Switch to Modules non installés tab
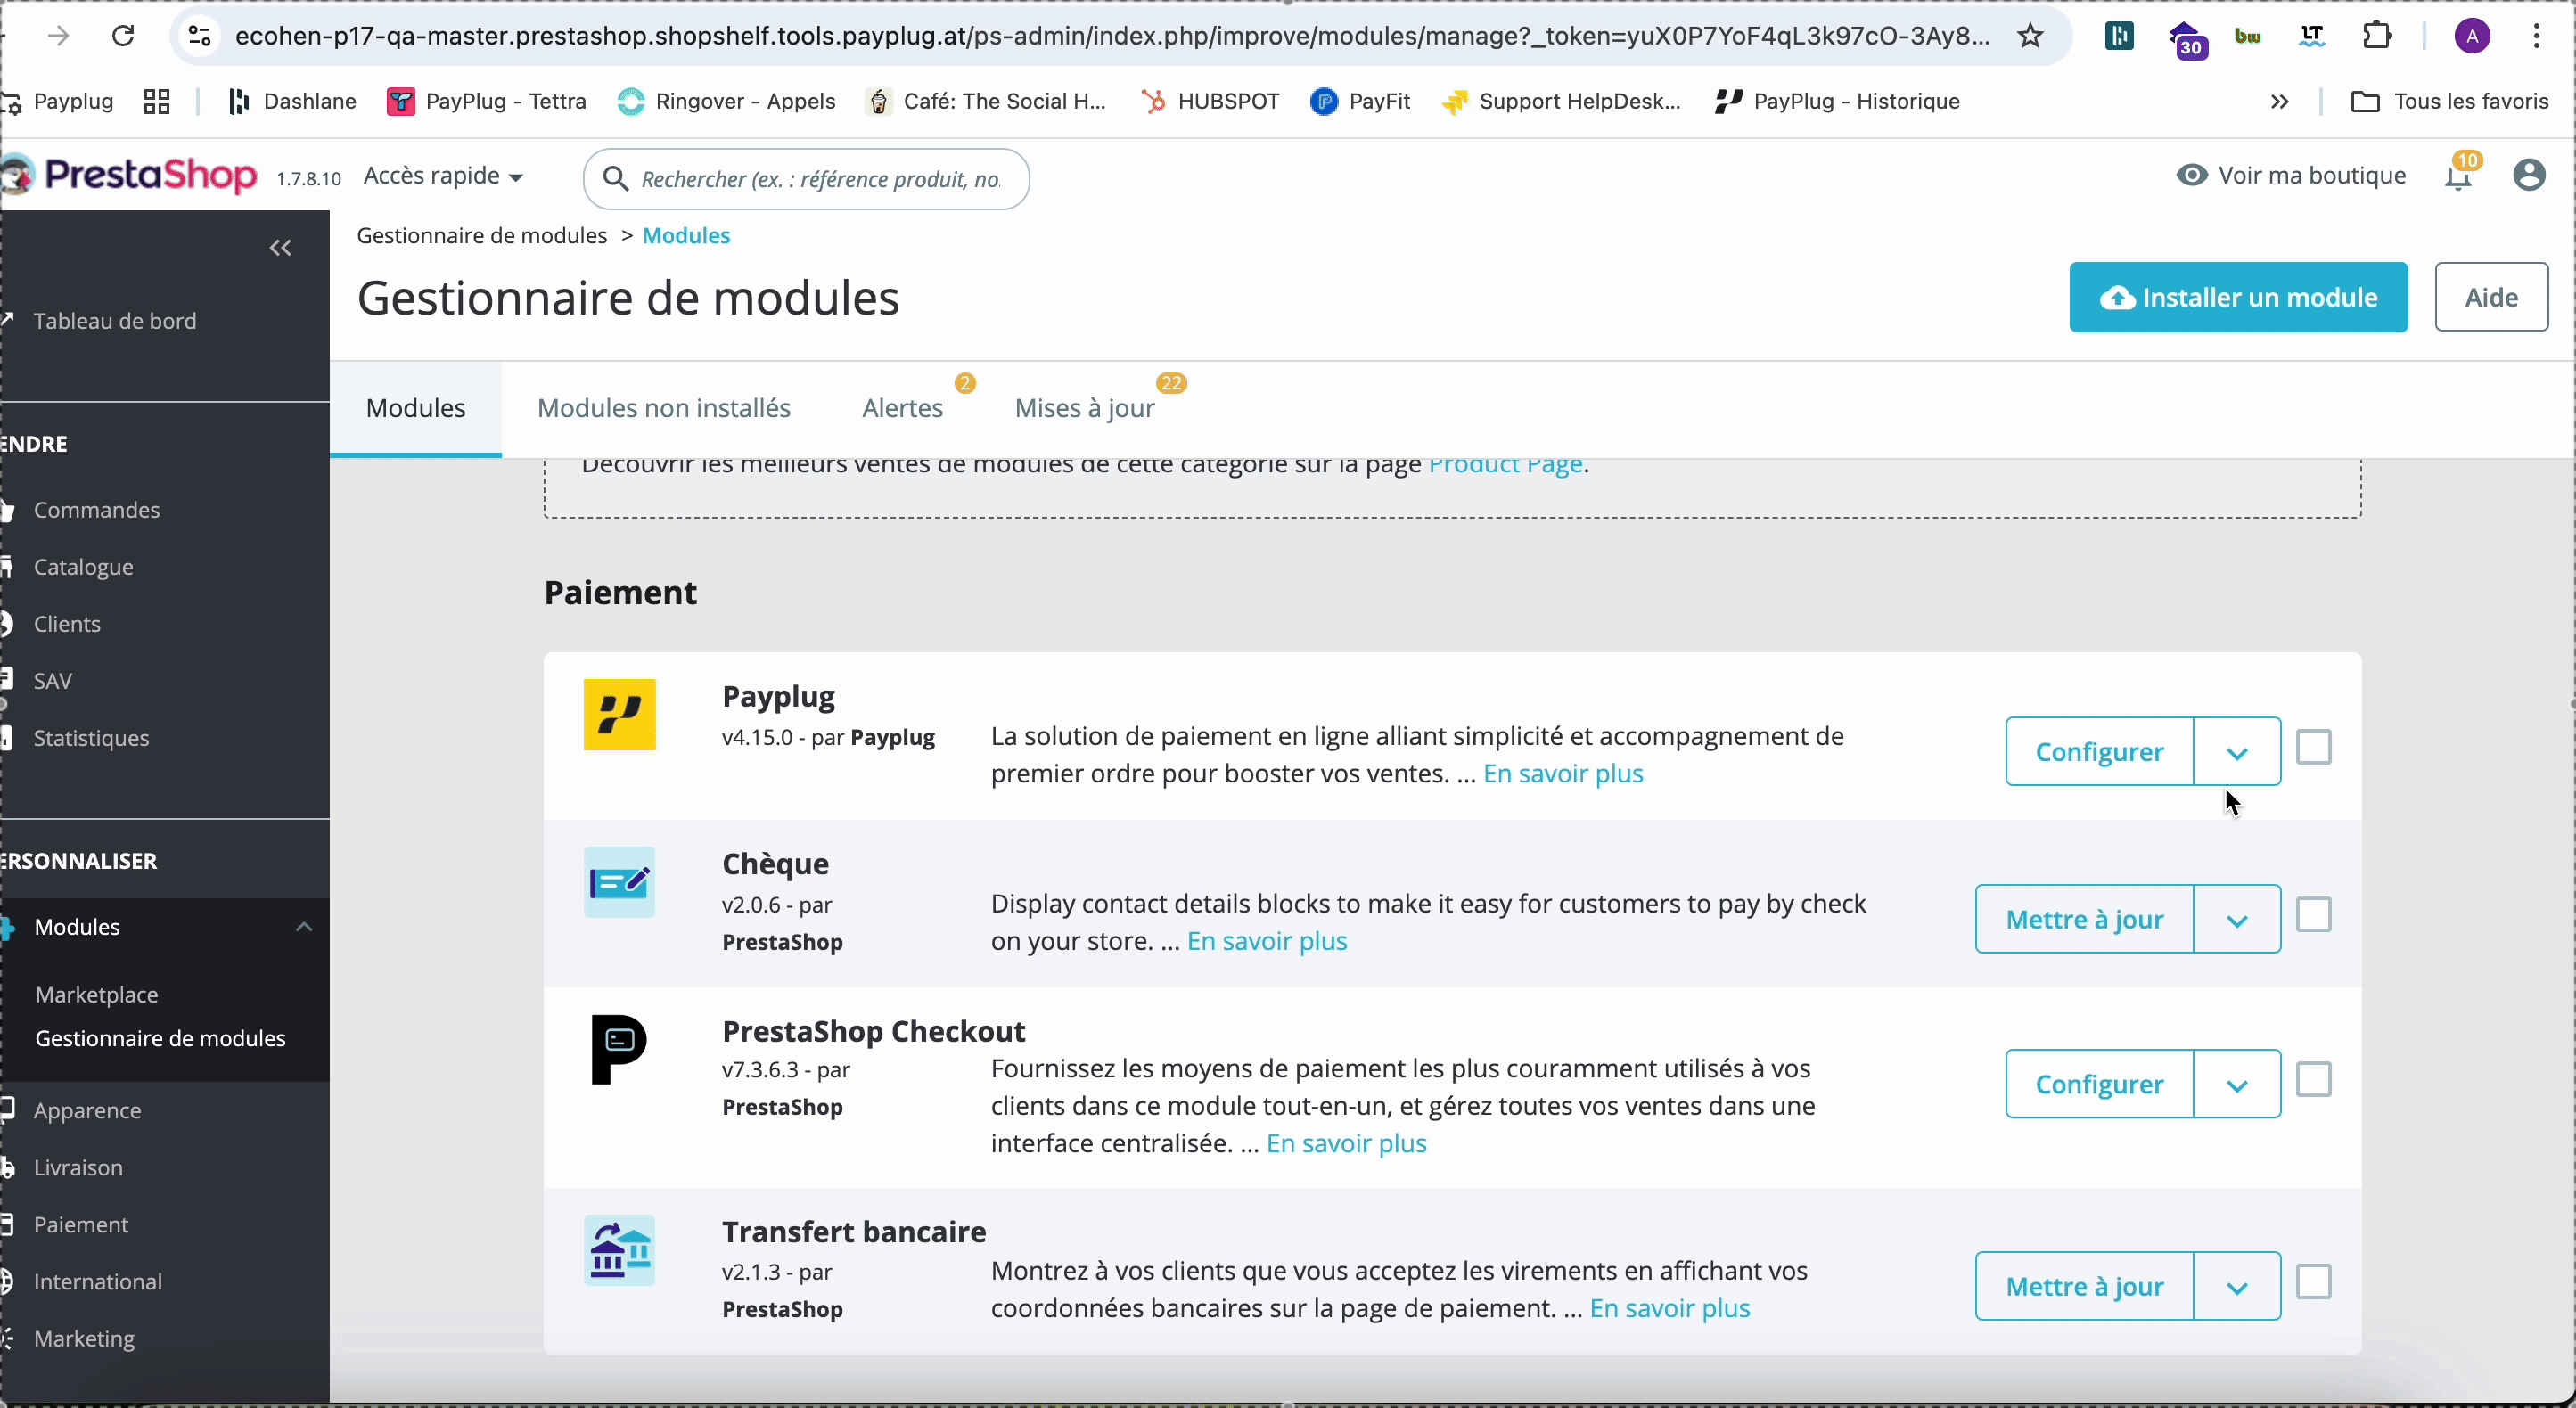Viewport: 2576px width, 1408px height. pos(664,407)
